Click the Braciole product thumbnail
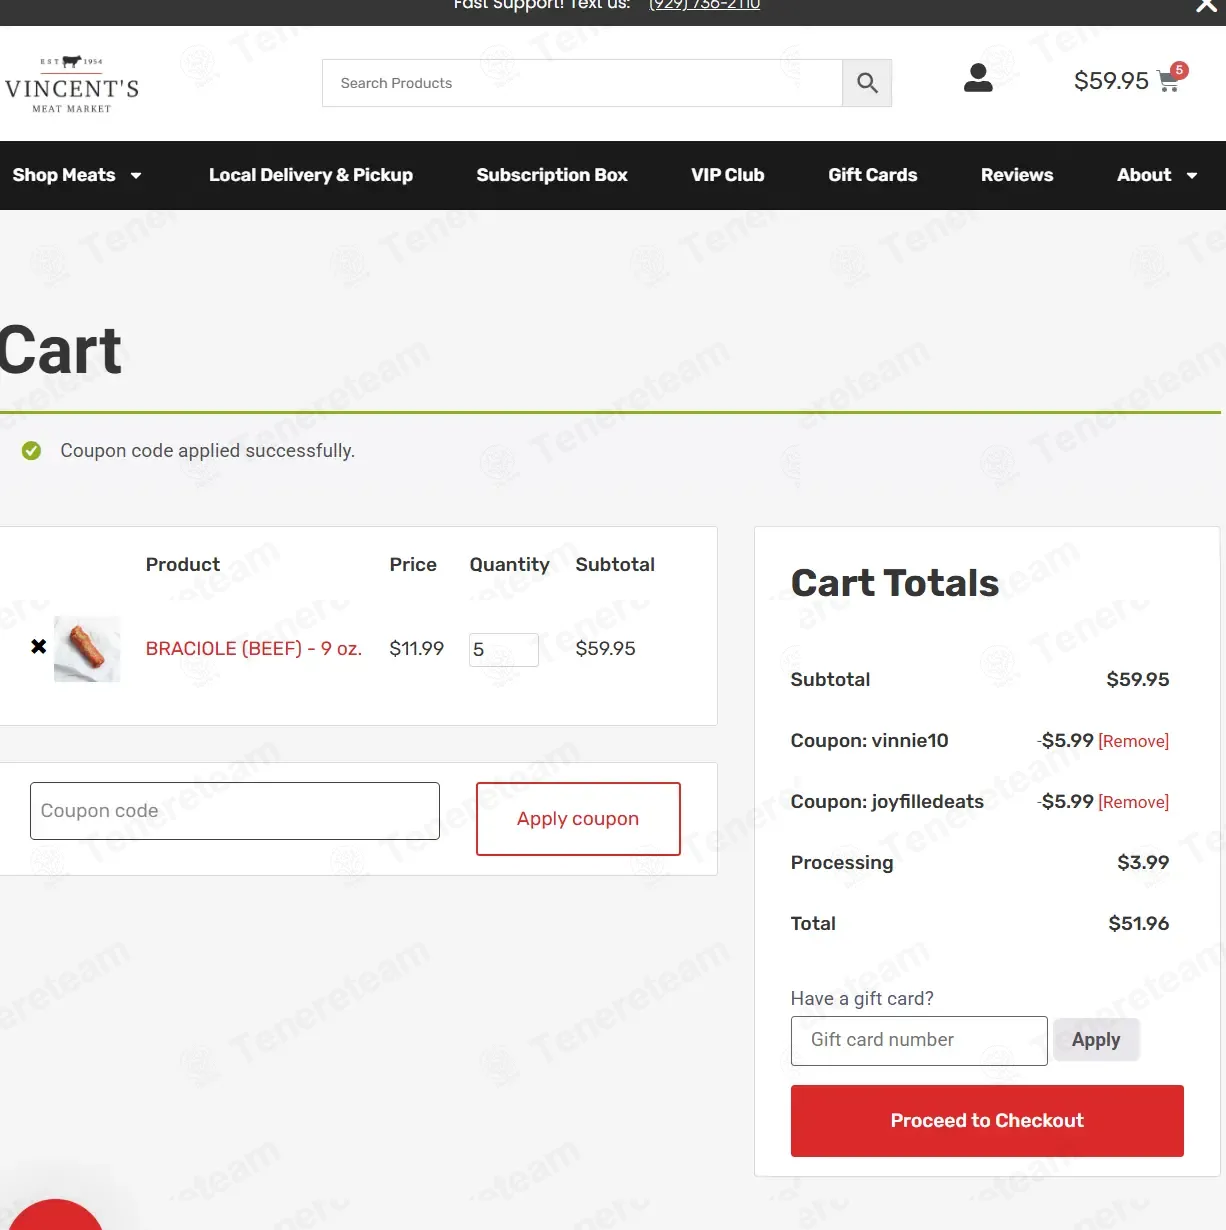The image size is (1226, 1230). (87, 649)
